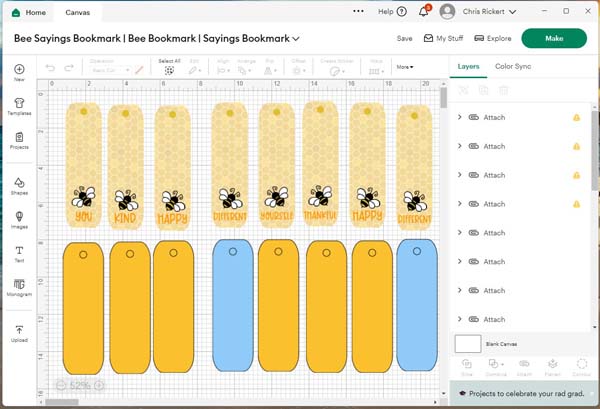Click the Flatten tool icon
The width and height of the screenshot is (600, 409).
pyautogui.click(x=553, y=363)
